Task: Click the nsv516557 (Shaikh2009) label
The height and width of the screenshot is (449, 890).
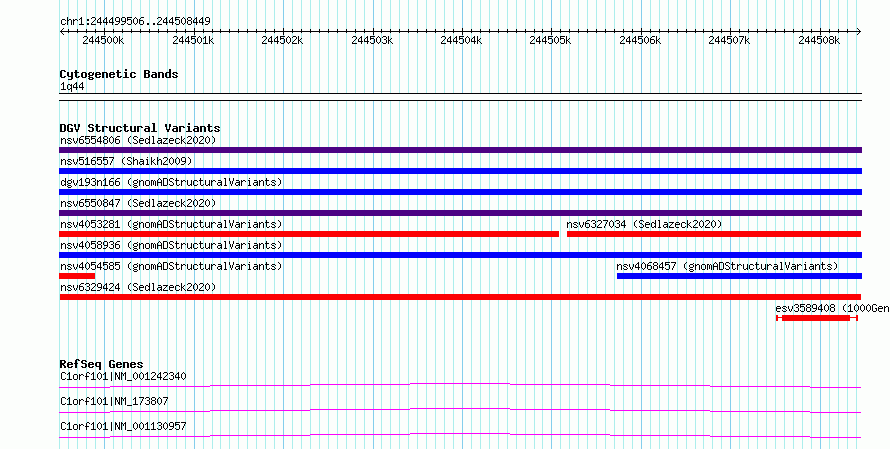Action: 126,161
